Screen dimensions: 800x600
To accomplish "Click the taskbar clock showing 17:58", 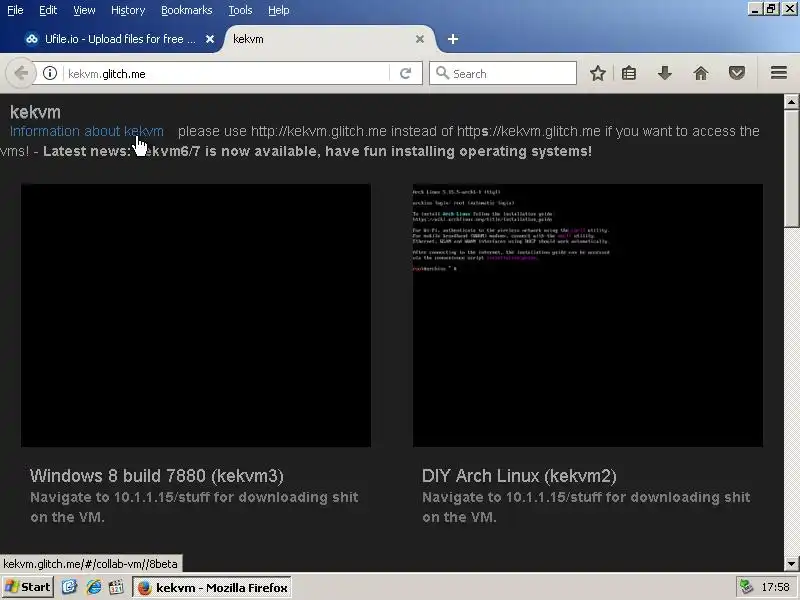I will (776, 587).
